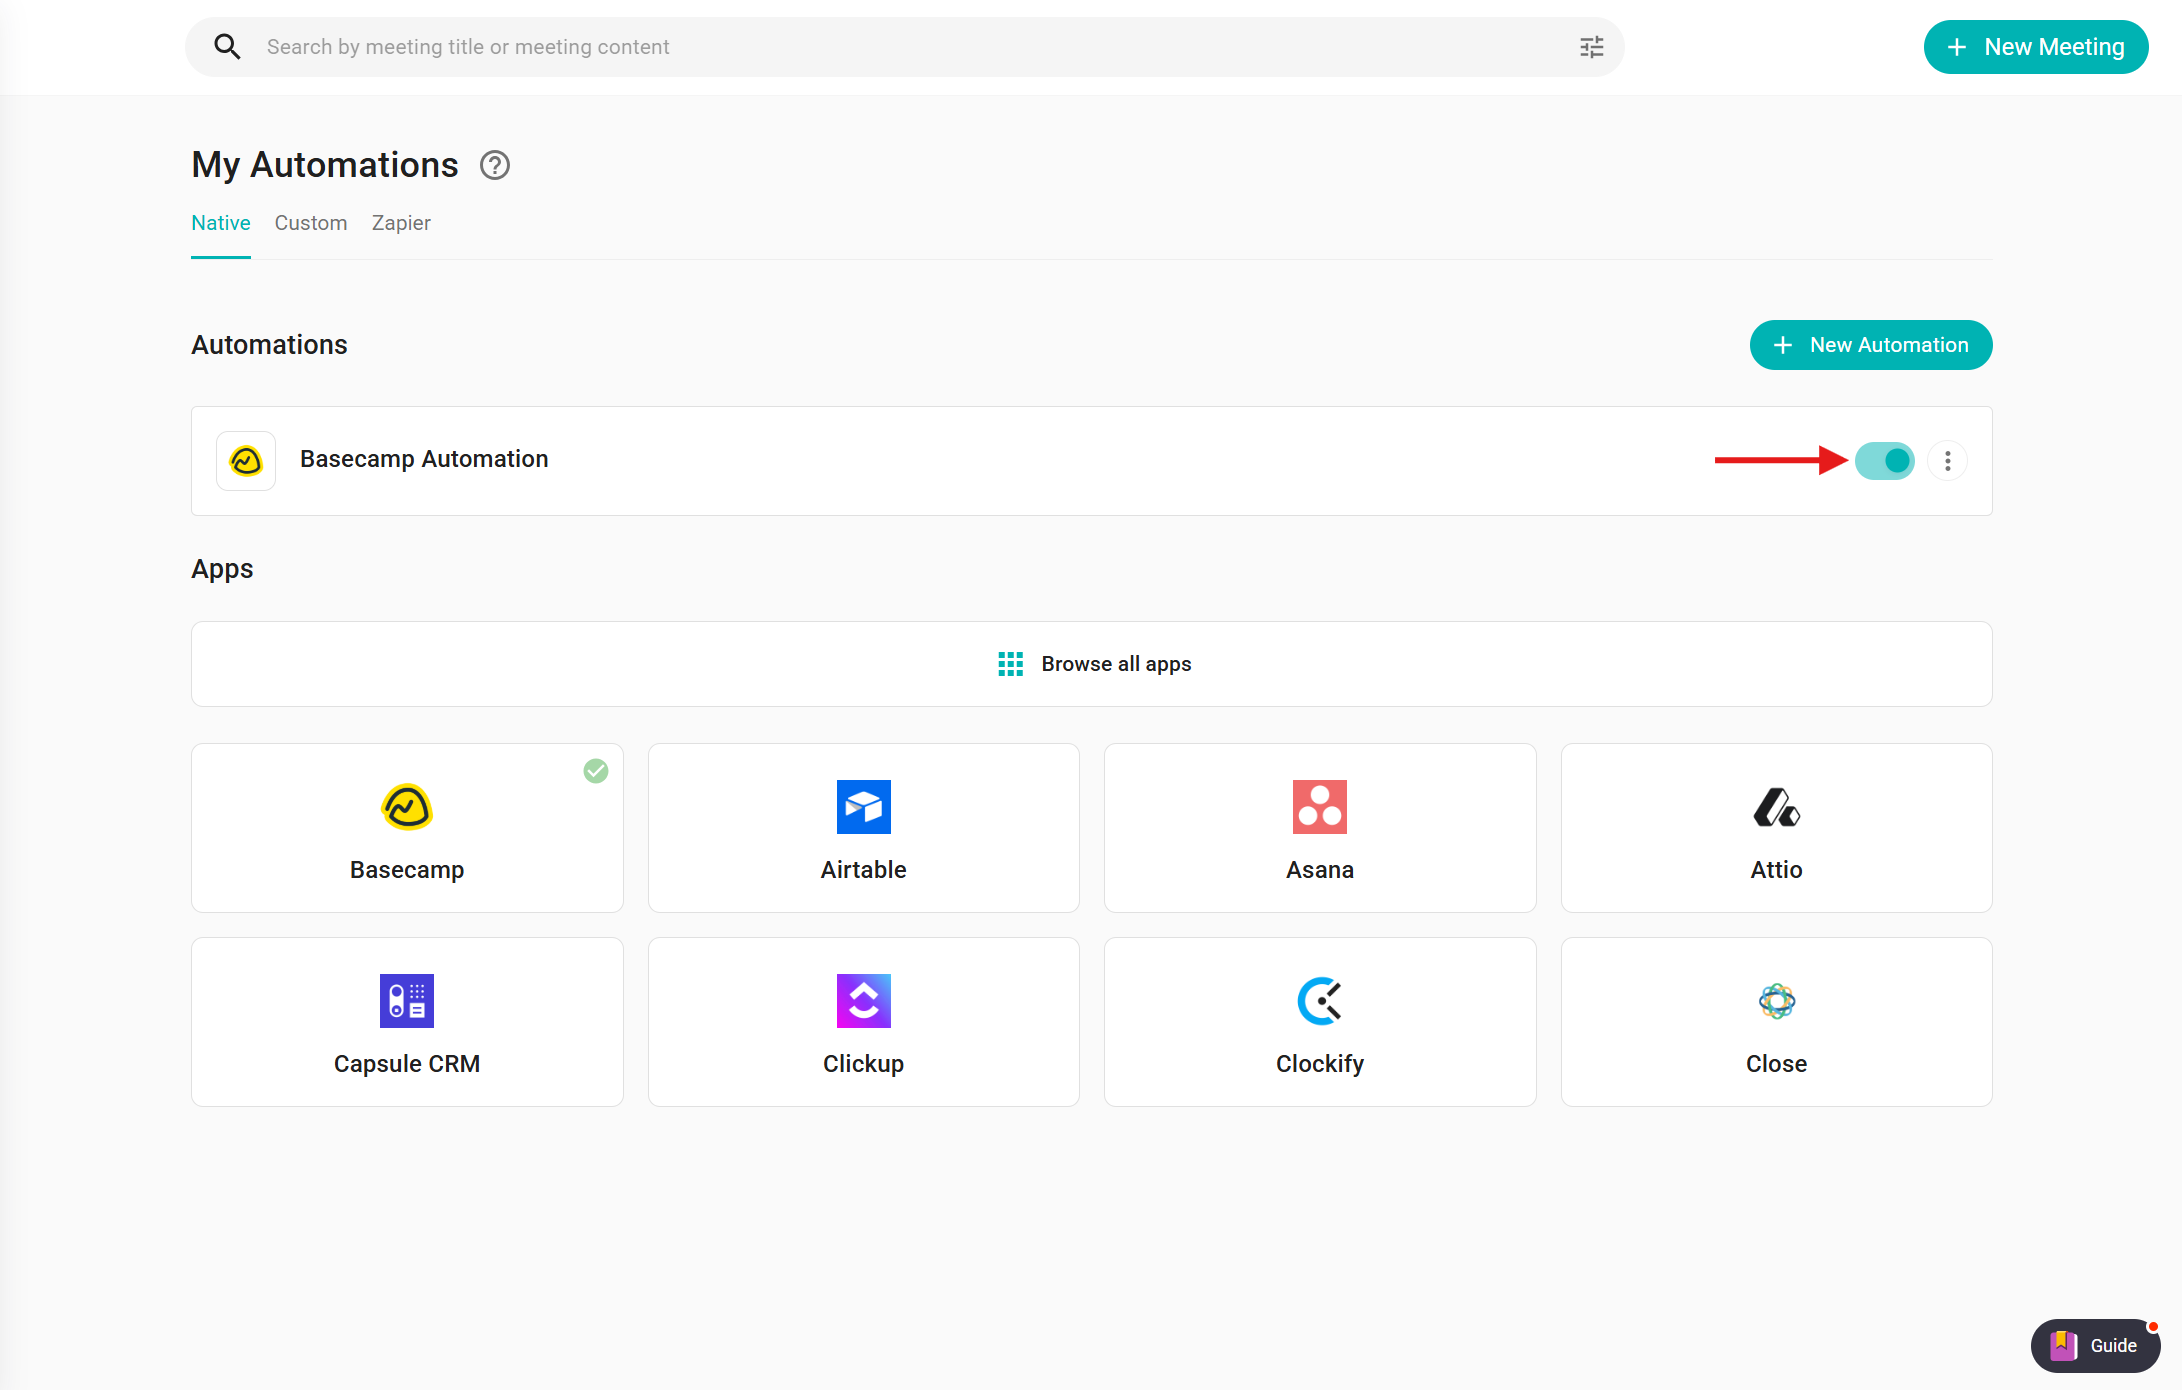Image resolution: width=2182 pixels, height=1390 pixels.
Task: Select the Capsule CRM app
Action: coord(407,1021)
